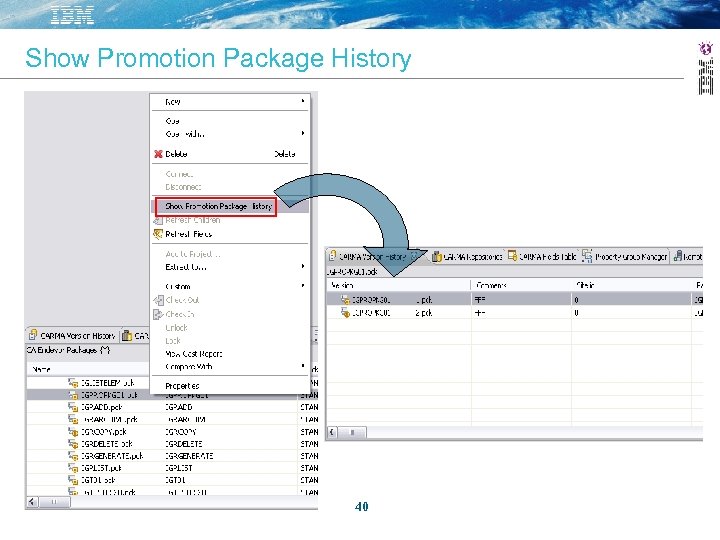Select the IGPADD.pck row

pyautogui.click(x=172, y=407)
